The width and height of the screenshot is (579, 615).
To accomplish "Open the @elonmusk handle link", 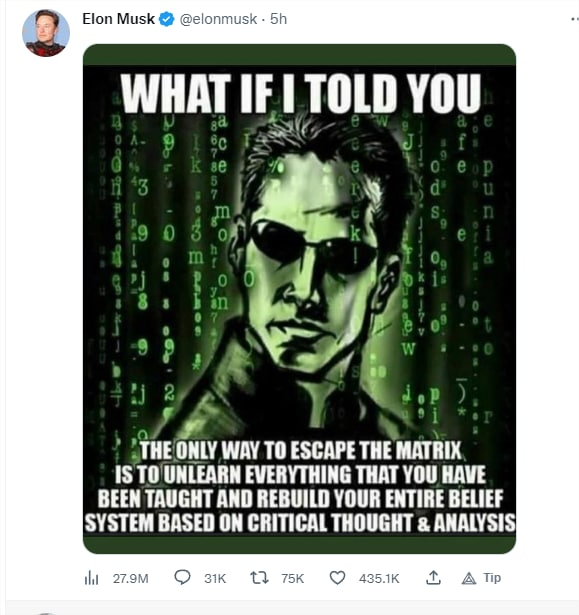I will coord(218,19).
